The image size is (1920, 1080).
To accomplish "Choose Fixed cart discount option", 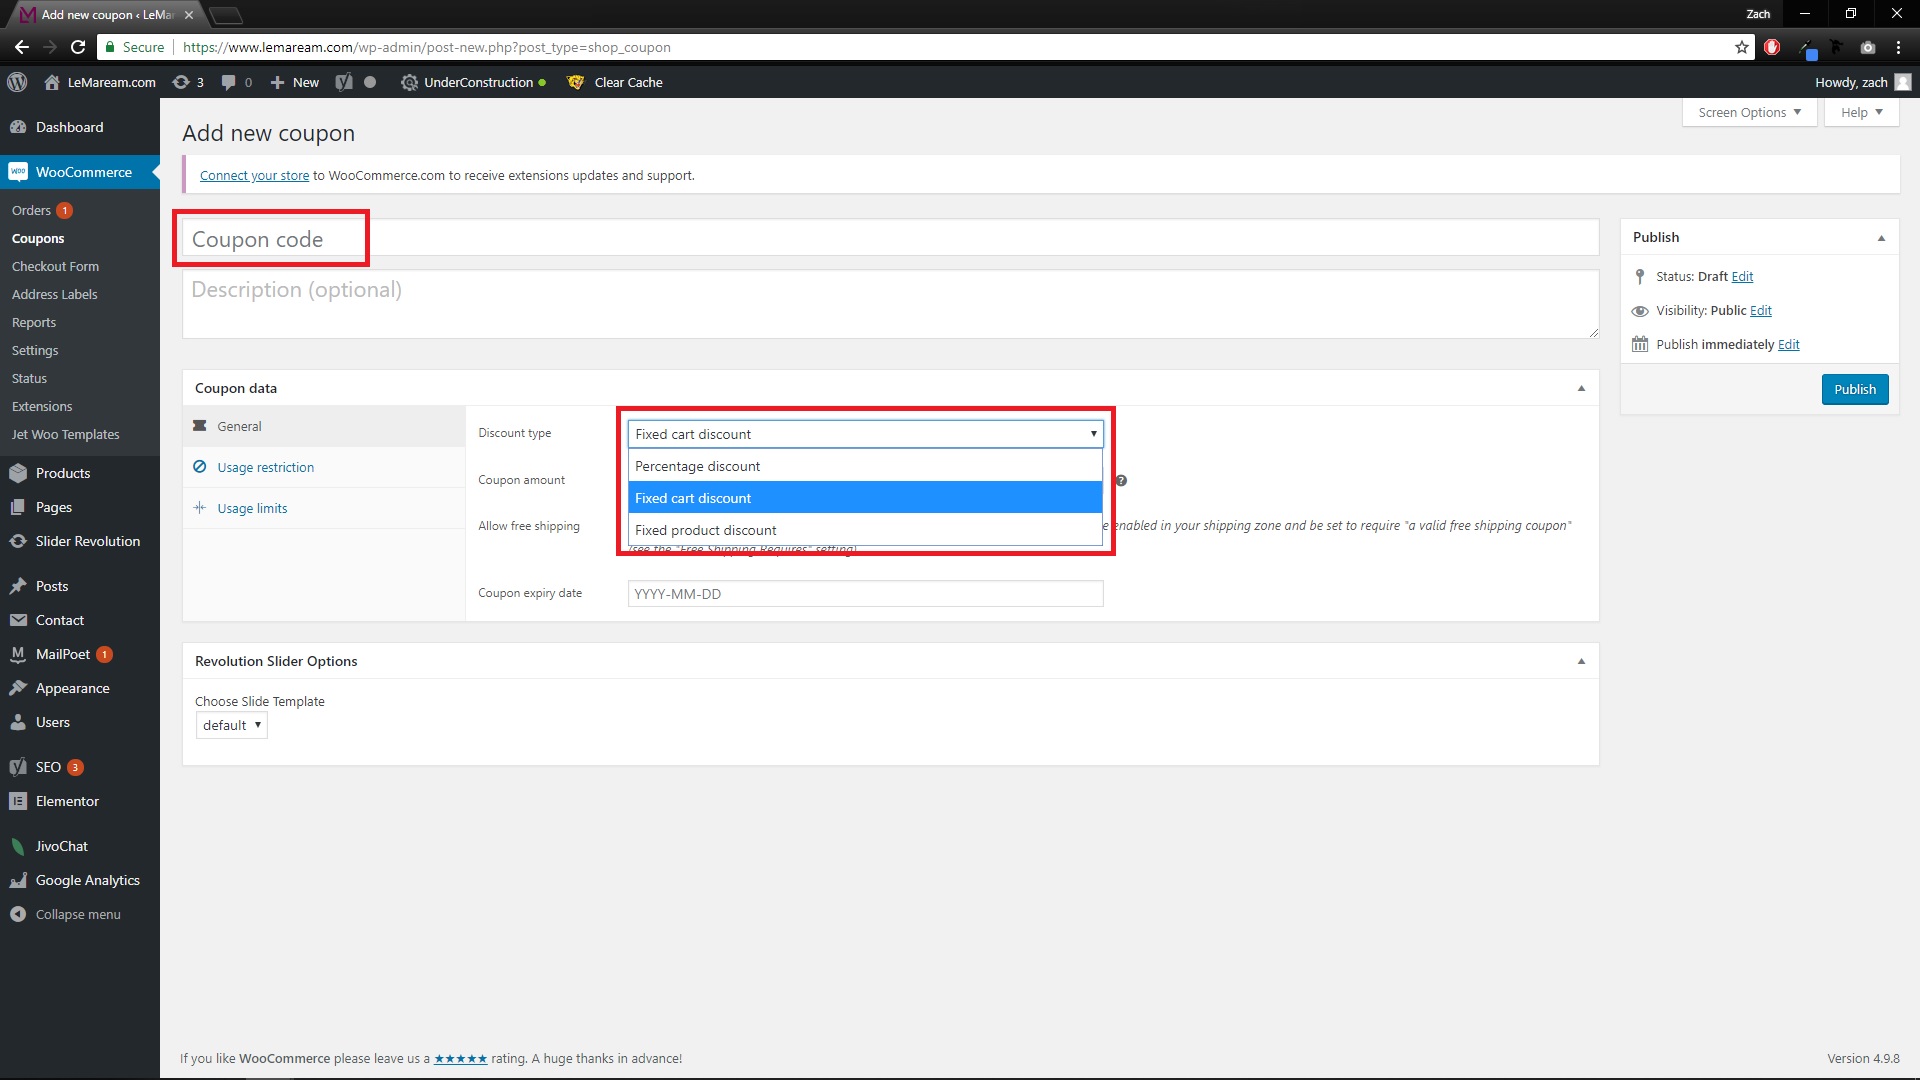I will [x=865, y=498].
